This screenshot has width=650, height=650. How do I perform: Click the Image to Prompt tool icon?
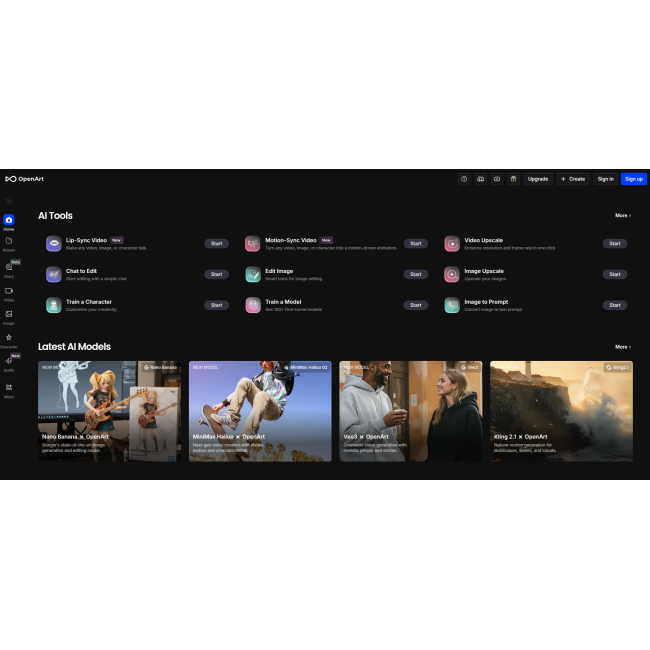pyautogui.click(x=452, y=305)
